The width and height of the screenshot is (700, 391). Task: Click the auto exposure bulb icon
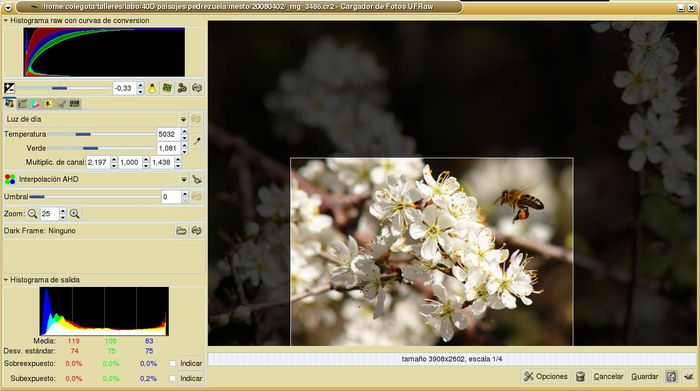coord(152,88)
